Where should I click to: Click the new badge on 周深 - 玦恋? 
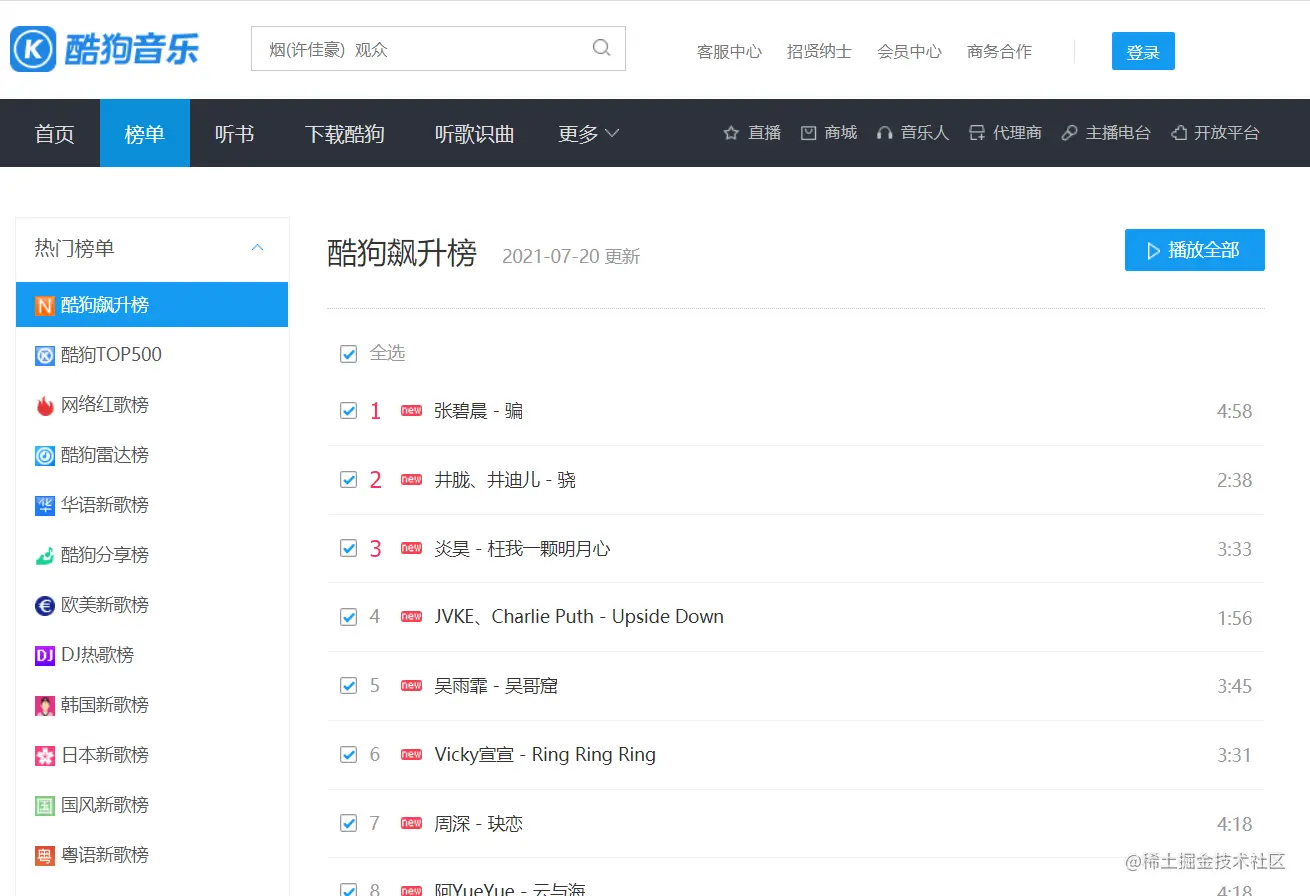click(x=411, y=823)
